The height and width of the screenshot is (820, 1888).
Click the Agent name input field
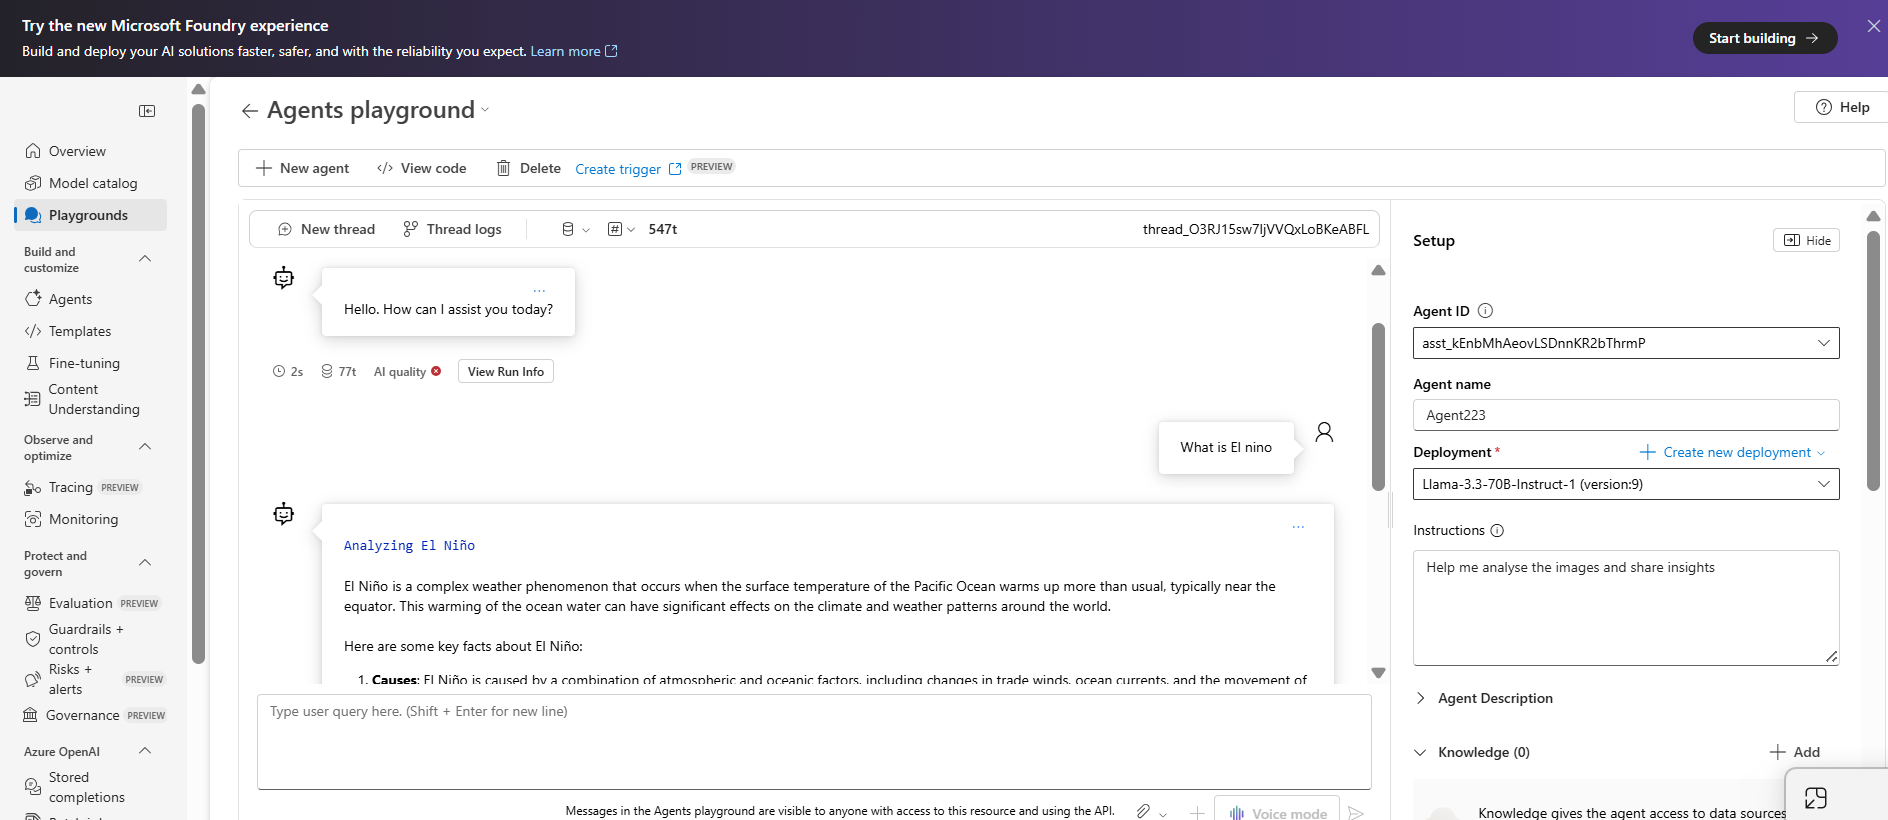(x=1626, y=415)
